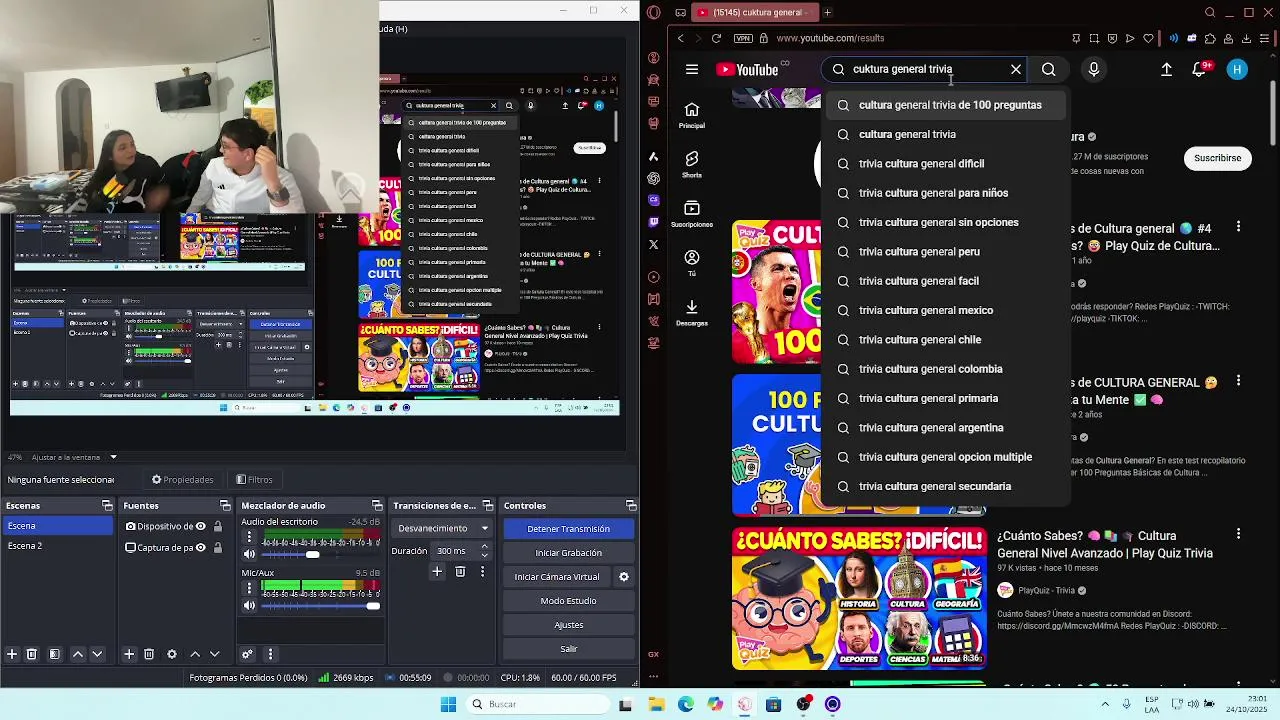Open preview scaling Ajustar a la ventana dropdown
This screenshot has height=720, width=1280.
(75, 457)
